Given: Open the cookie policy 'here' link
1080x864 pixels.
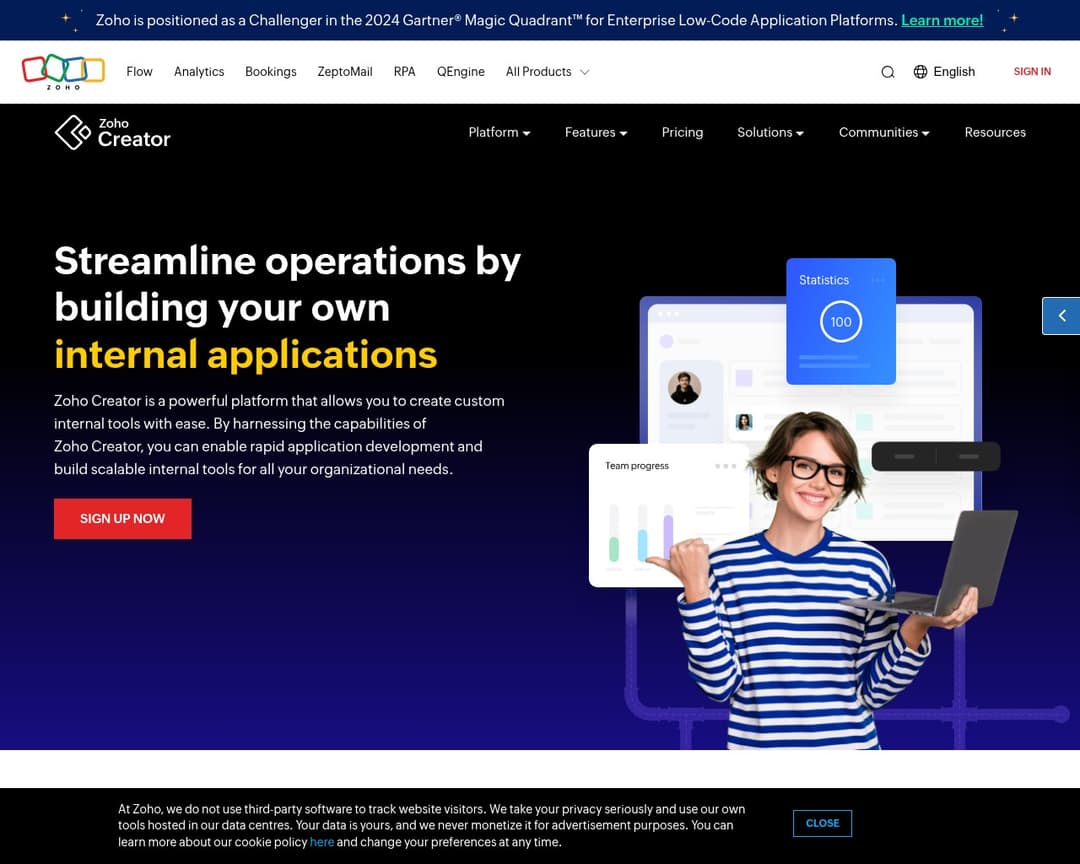Looking at the screenshot, I should coord(322,842).
